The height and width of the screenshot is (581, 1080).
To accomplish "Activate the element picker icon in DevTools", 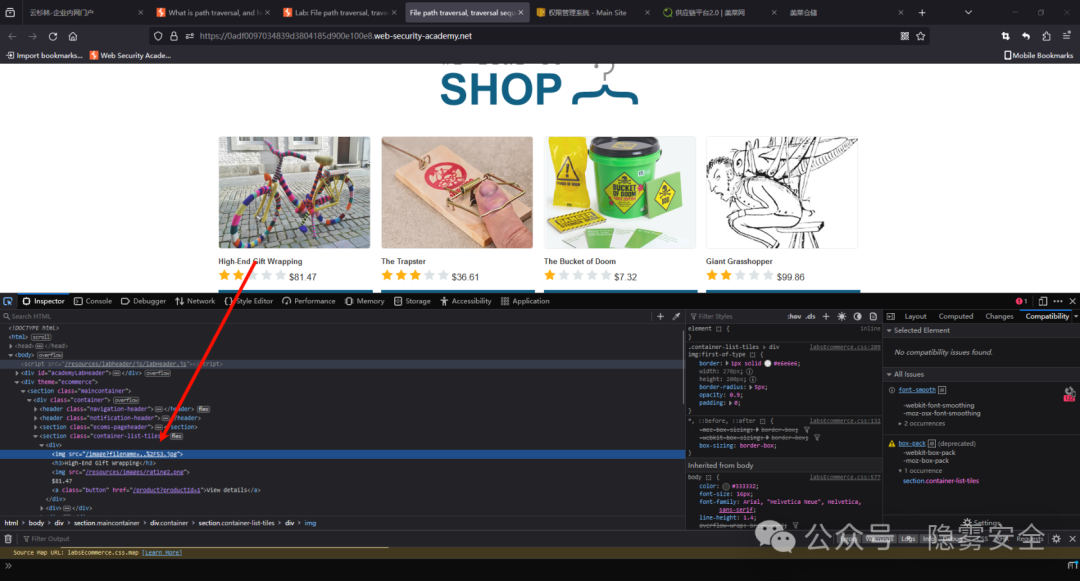I will point(8,302).
